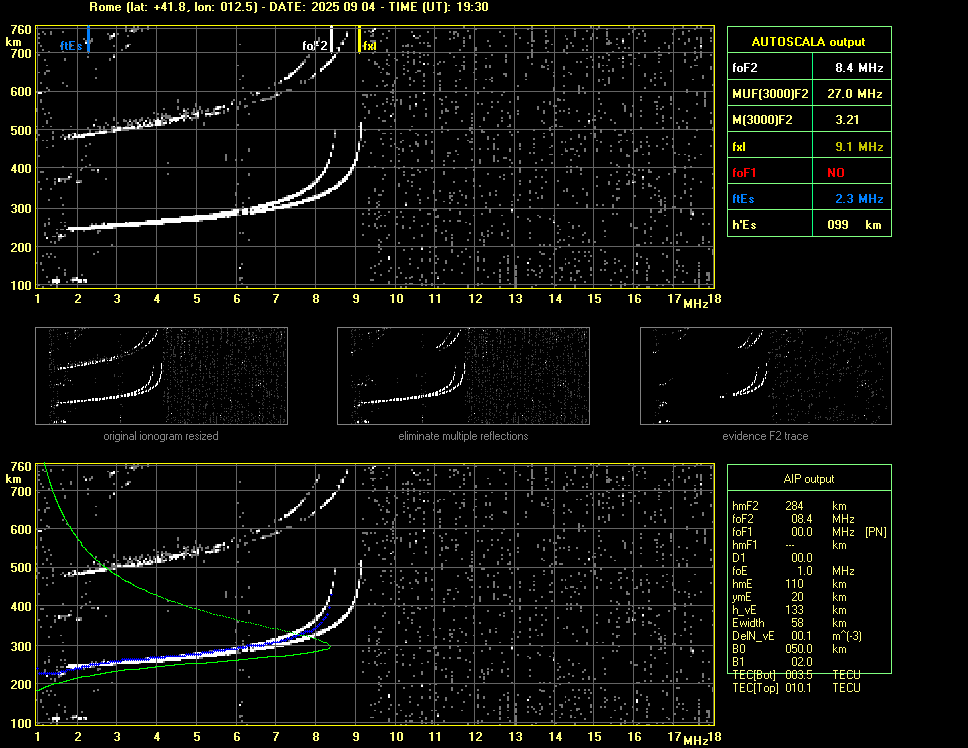968x748 pixels.
Task: Click the '760' height label on the top ionogram
Action: click(21, 30)
